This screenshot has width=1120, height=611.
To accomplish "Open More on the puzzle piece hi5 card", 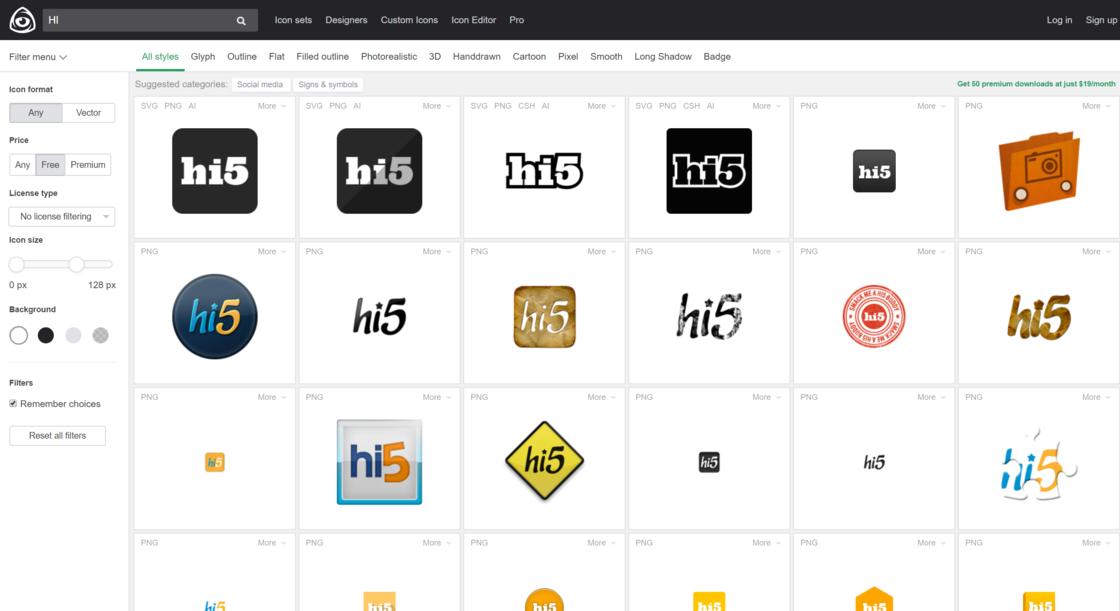I will tap(1096, 397).
